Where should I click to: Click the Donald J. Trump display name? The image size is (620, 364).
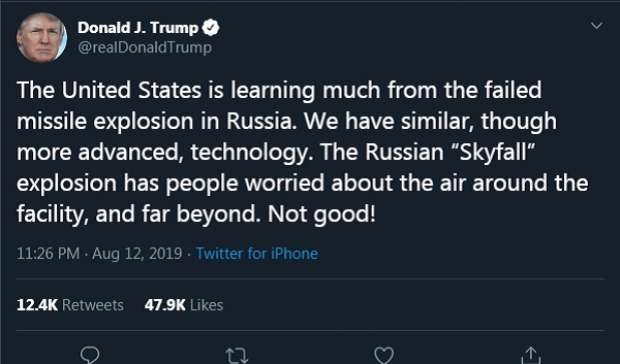138,28
